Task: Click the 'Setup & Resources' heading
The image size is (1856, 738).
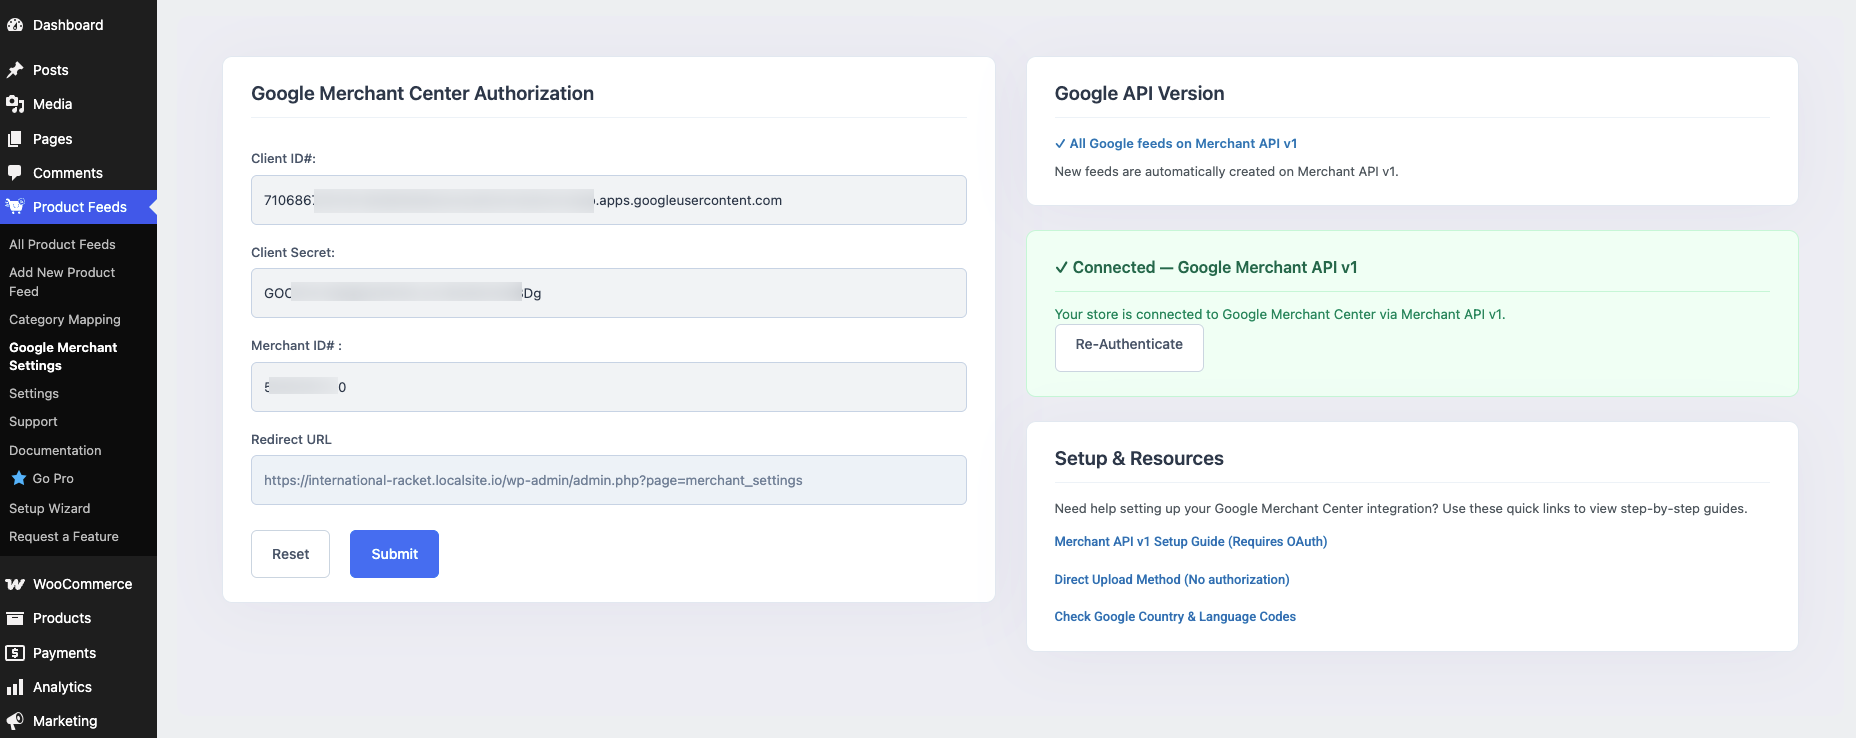Action: [x=1139, y=458]
